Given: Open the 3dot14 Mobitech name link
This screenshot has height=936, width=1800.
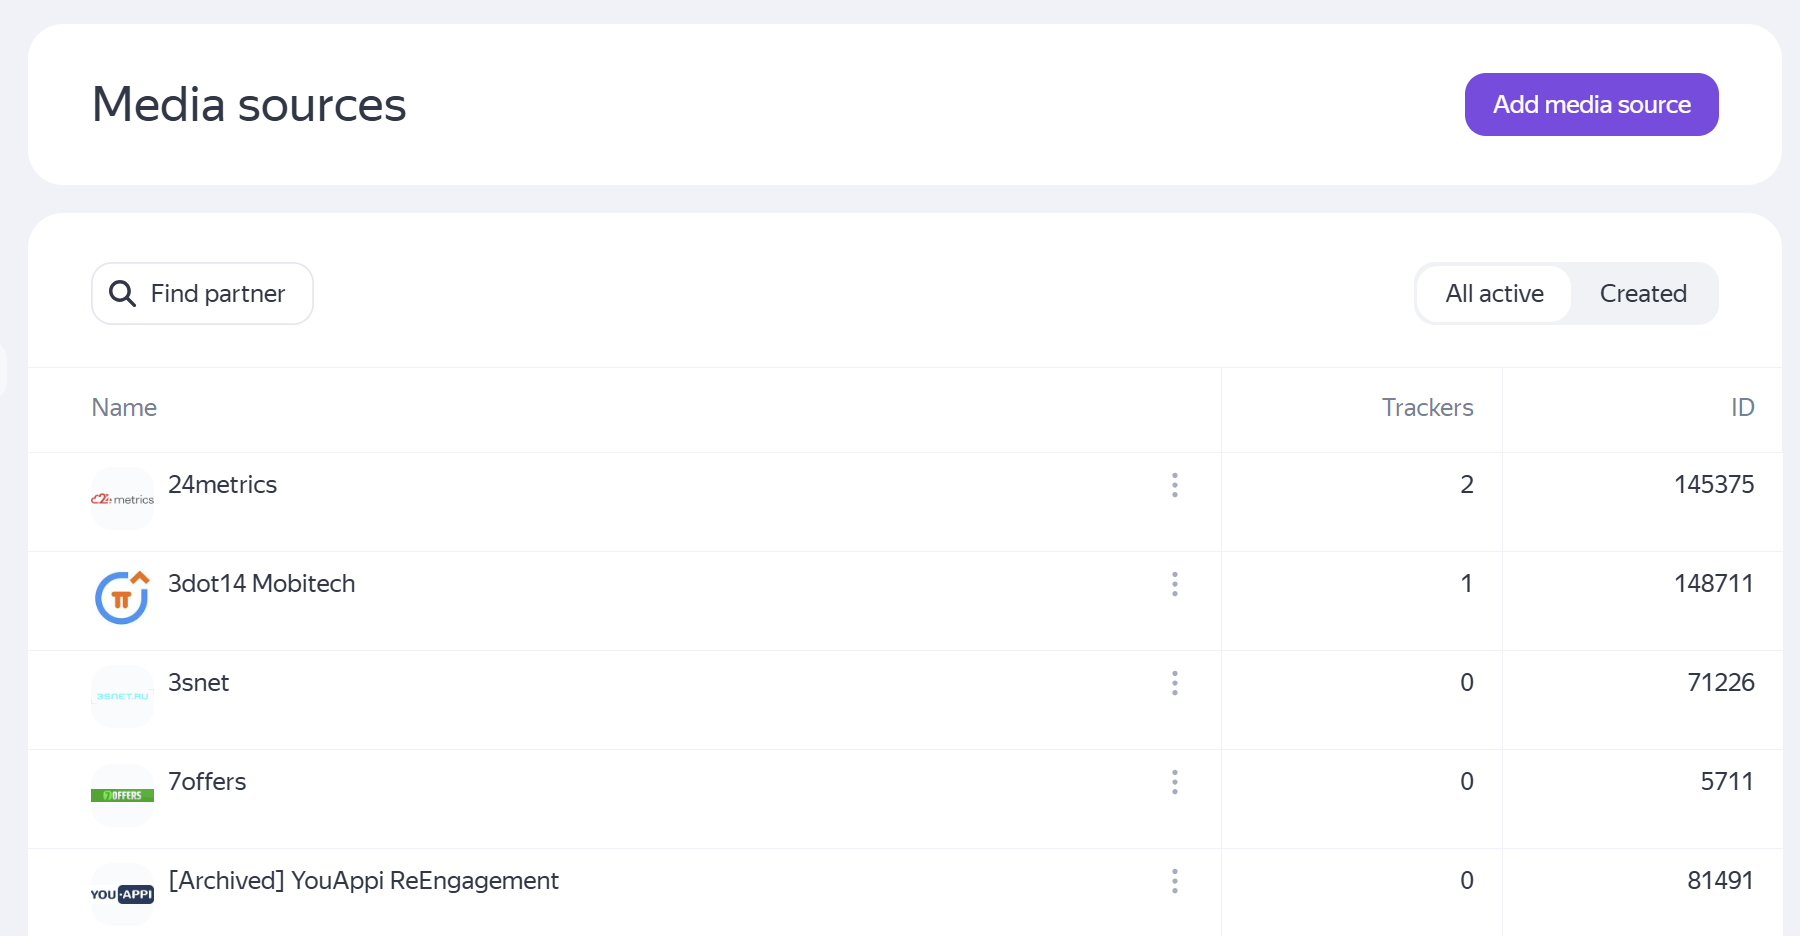Looking at the screenshot, I should pyautogui.click(x=261, y=584).
